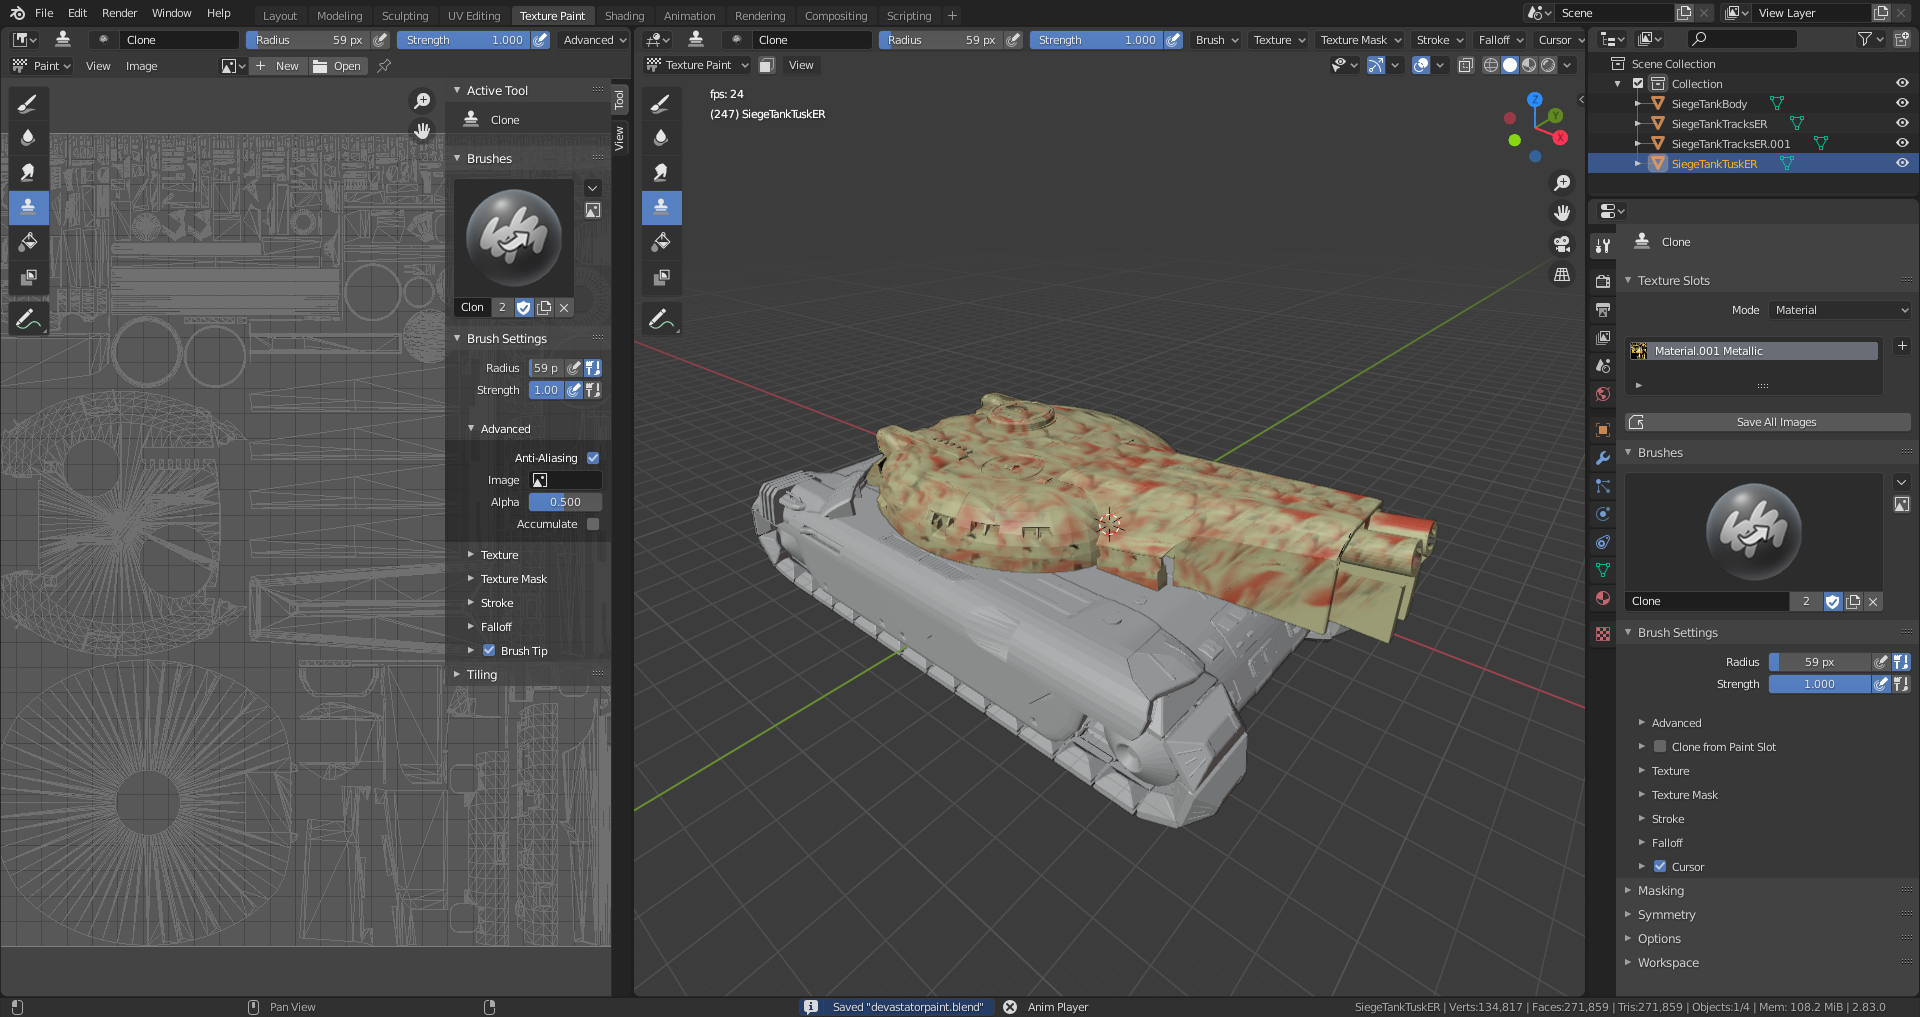
Task: Disable the Anti-Aliasing checkbox
Action: [x=593, y=458]
